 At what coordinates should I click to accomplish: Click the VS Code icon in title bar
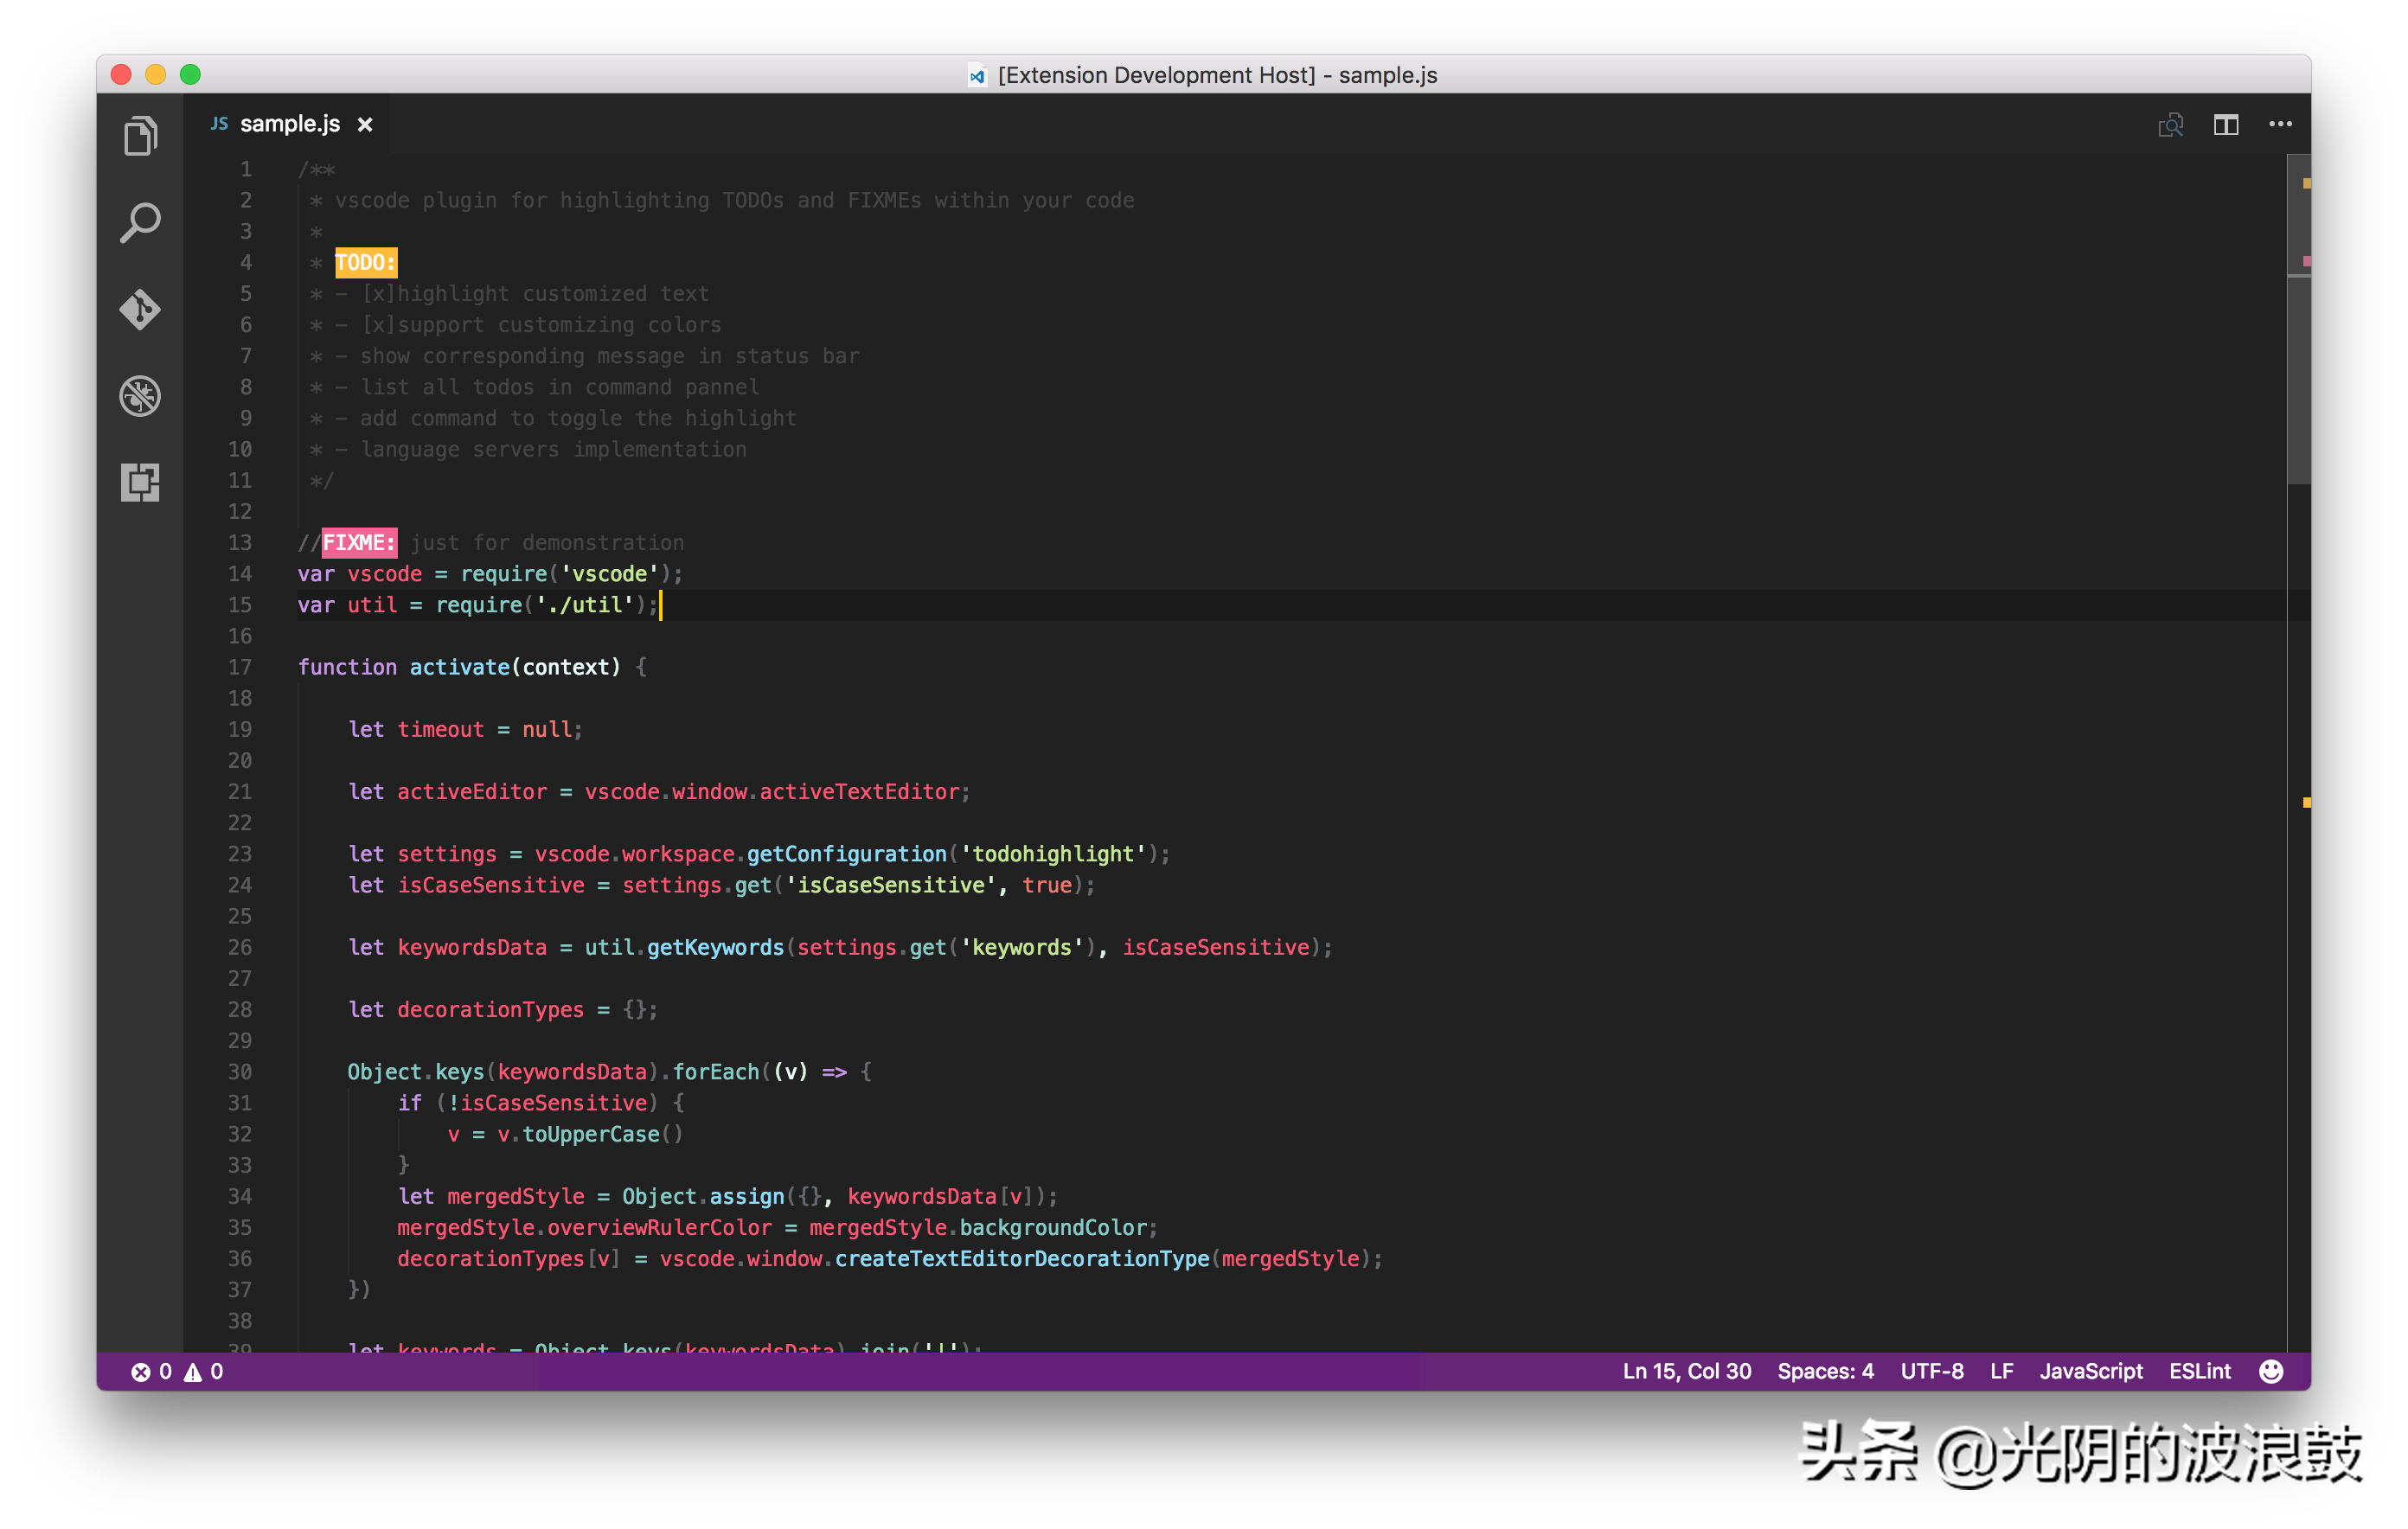tap(977, 76)
